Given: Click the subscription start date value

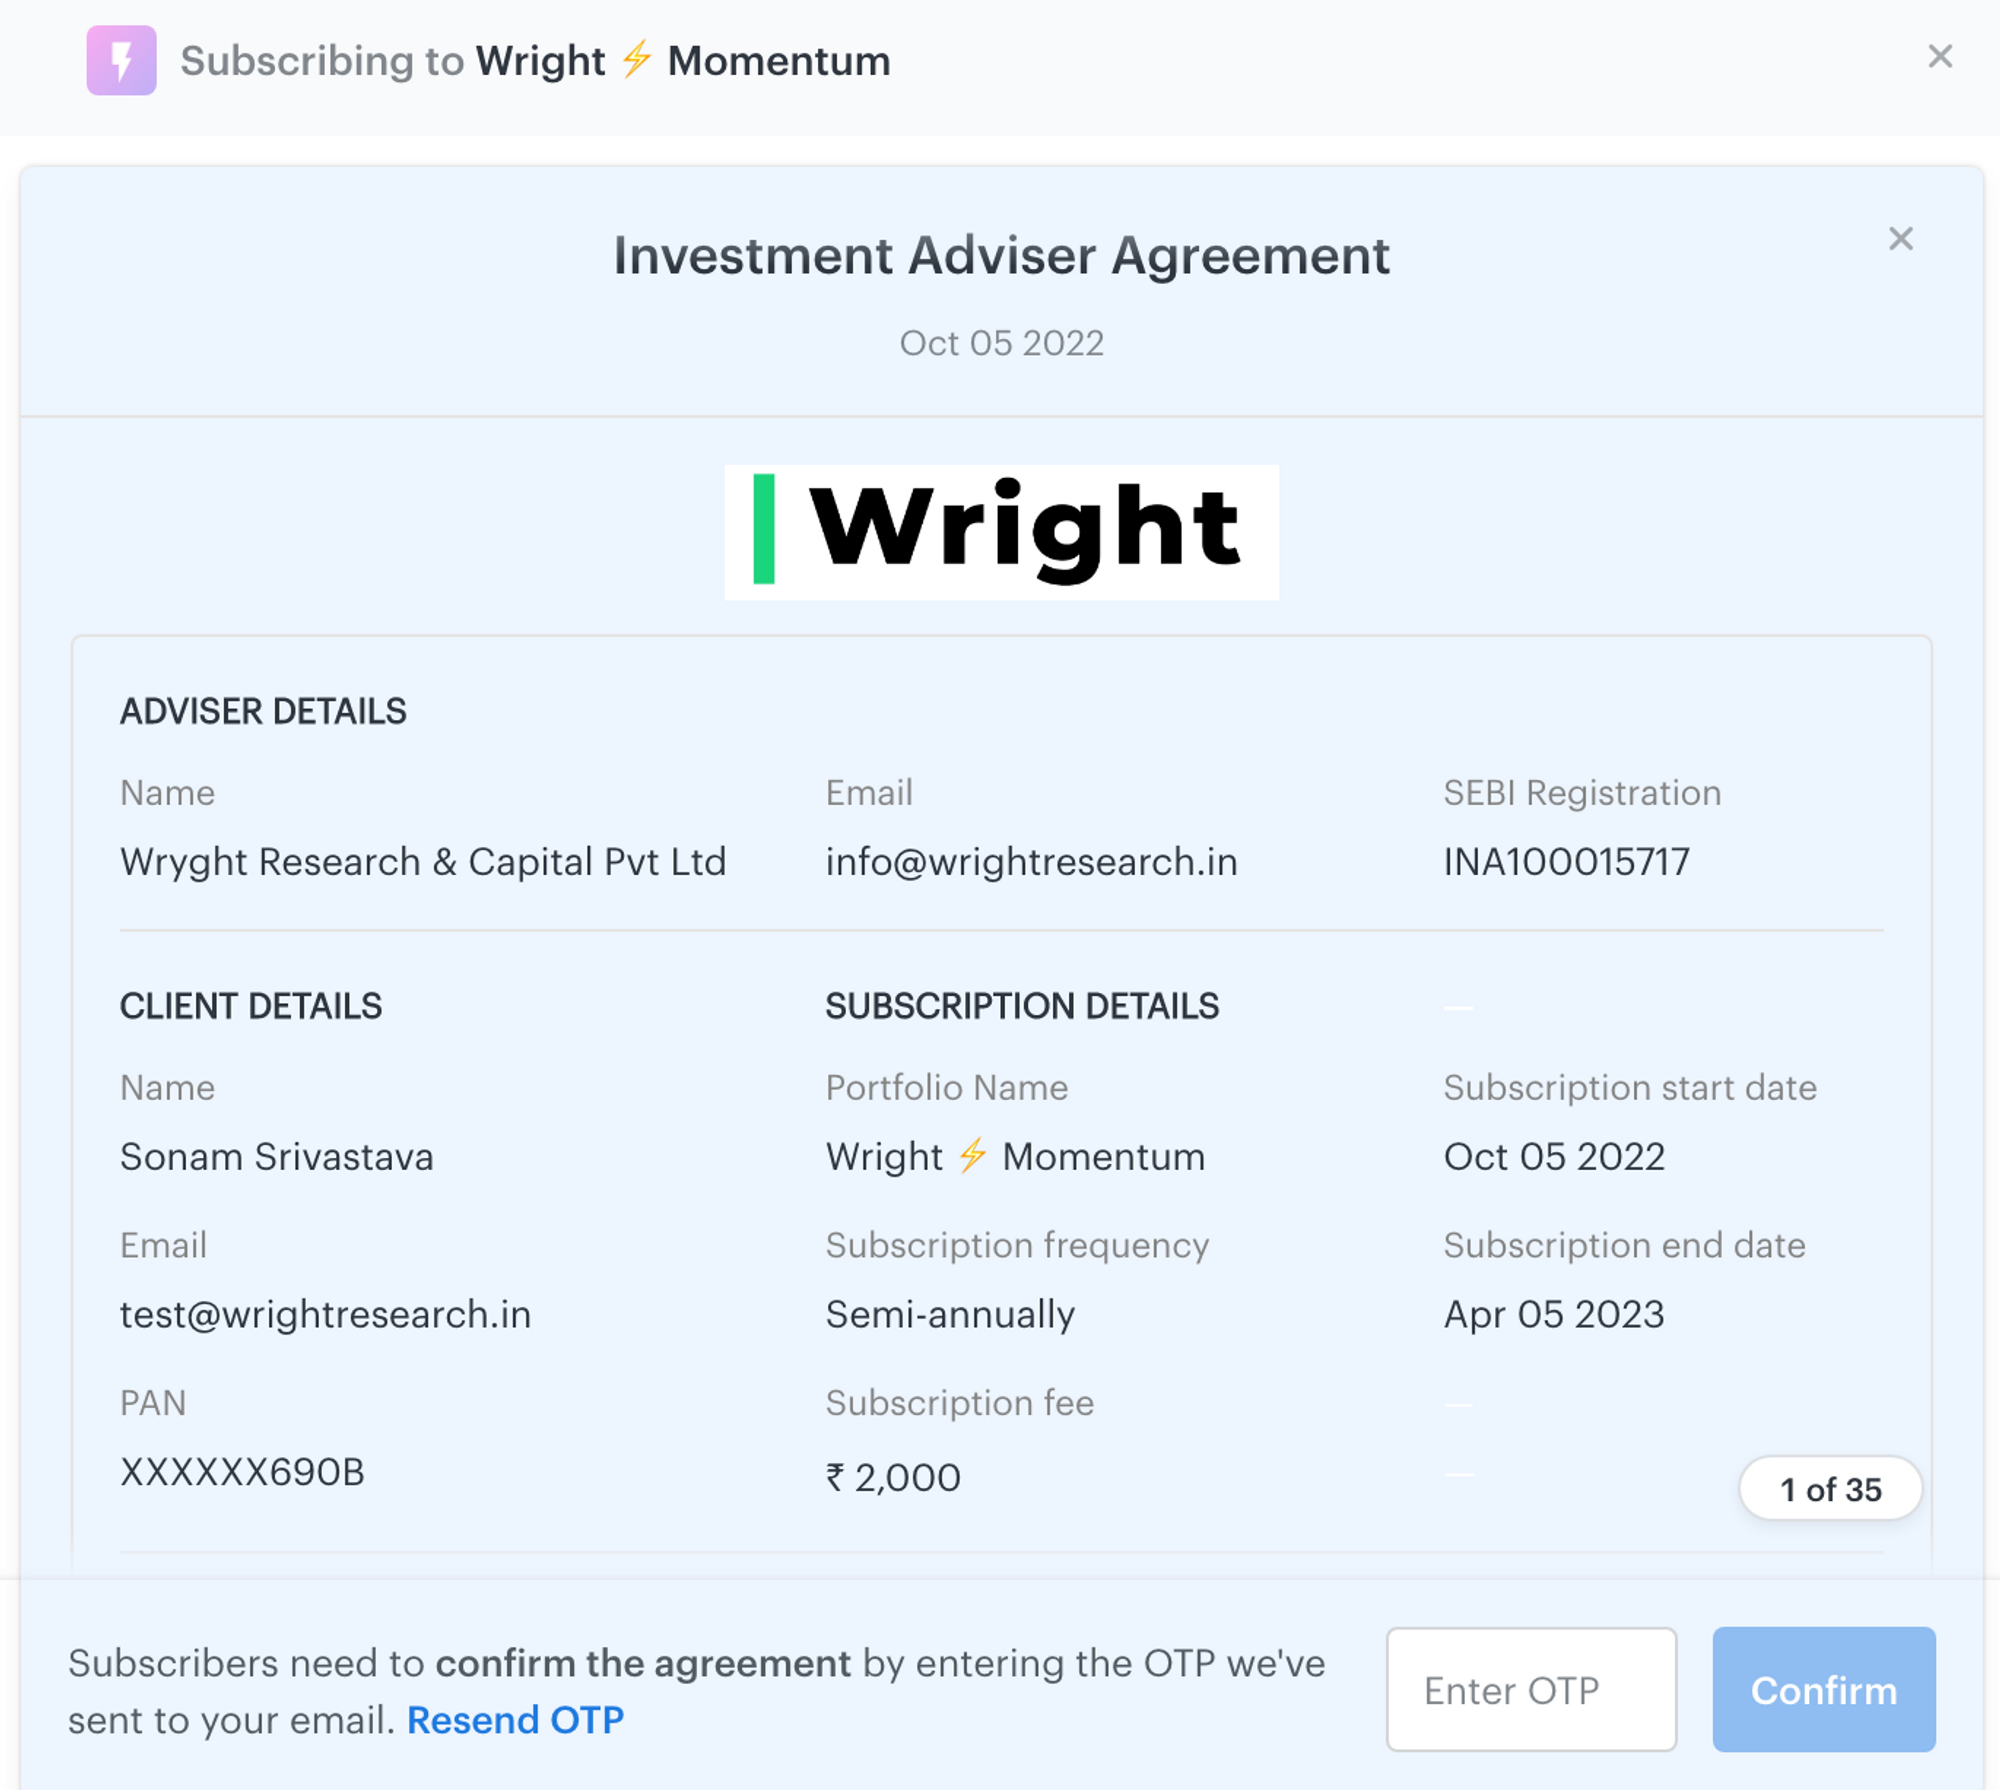Looking at the screenshot, I should coord(1554,1157).
